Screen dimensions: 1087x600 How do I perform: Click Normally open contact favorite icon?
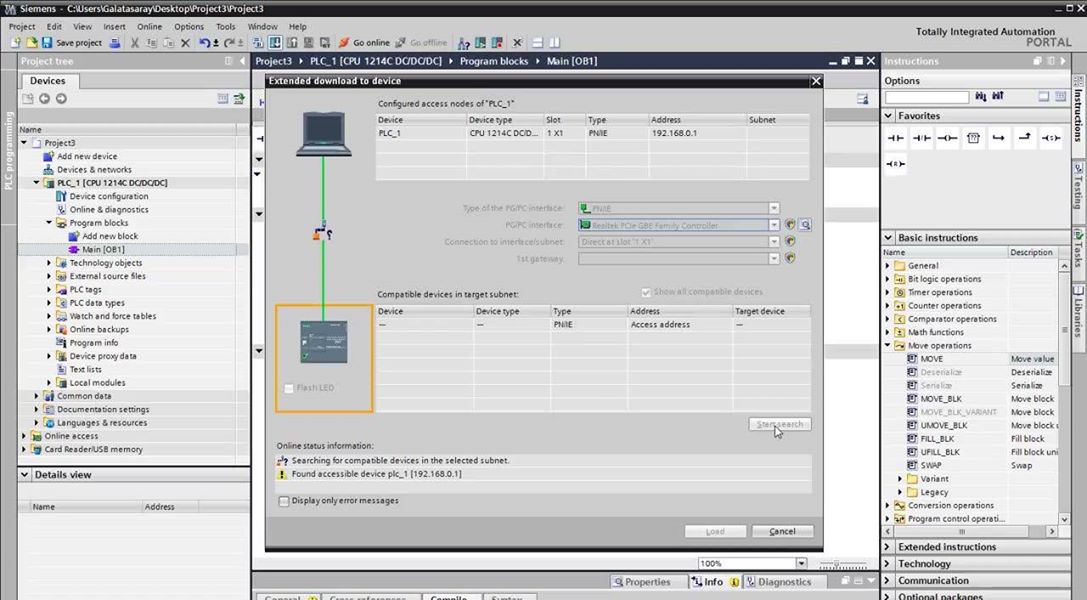(x=896, y=139)
